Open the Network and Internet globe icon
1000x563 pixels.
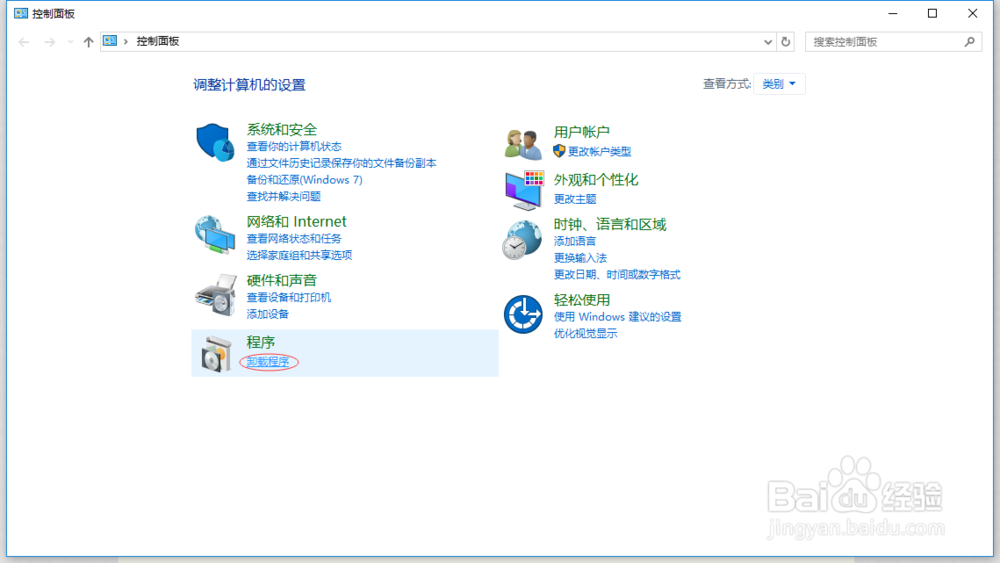pos(215,235)
